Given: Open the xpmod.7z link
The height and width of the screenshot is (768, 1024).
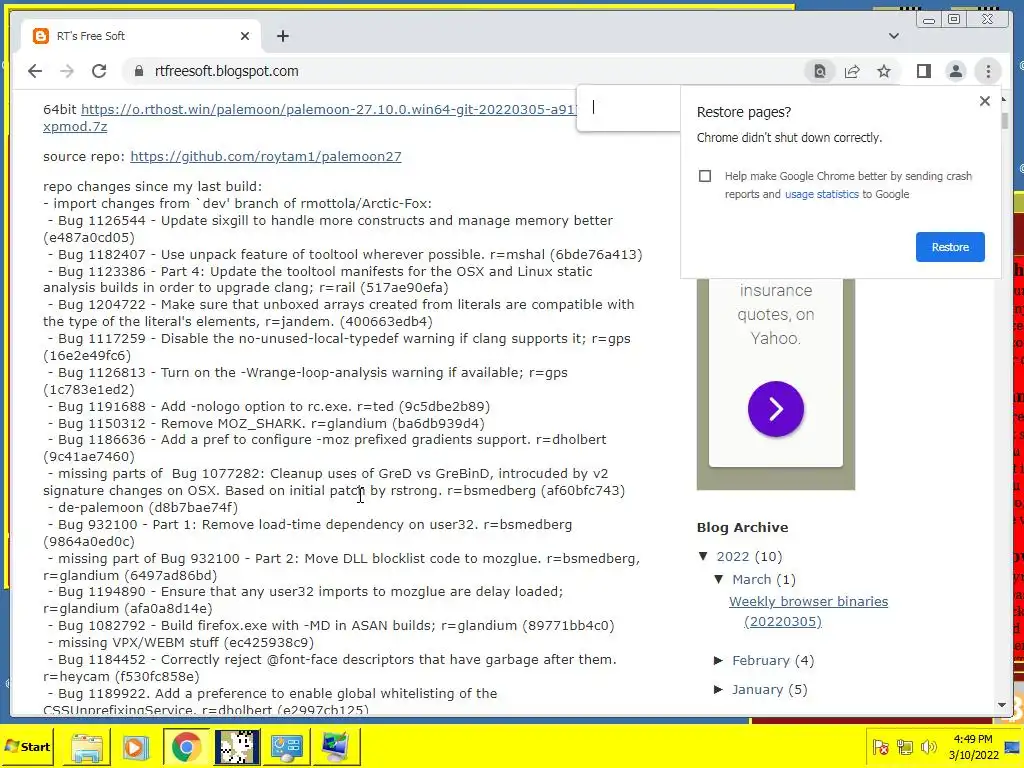Looking at the screenshot, I should [75, 126].
